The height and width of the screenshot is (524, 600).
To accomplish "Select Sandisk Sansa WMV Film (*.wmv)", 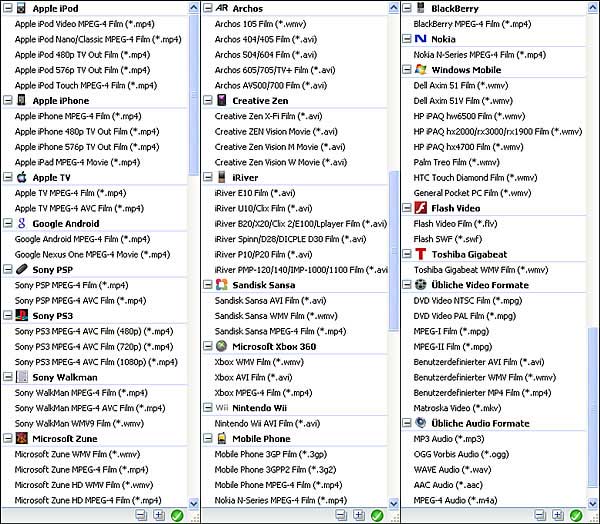I will [x=276, y=315].
